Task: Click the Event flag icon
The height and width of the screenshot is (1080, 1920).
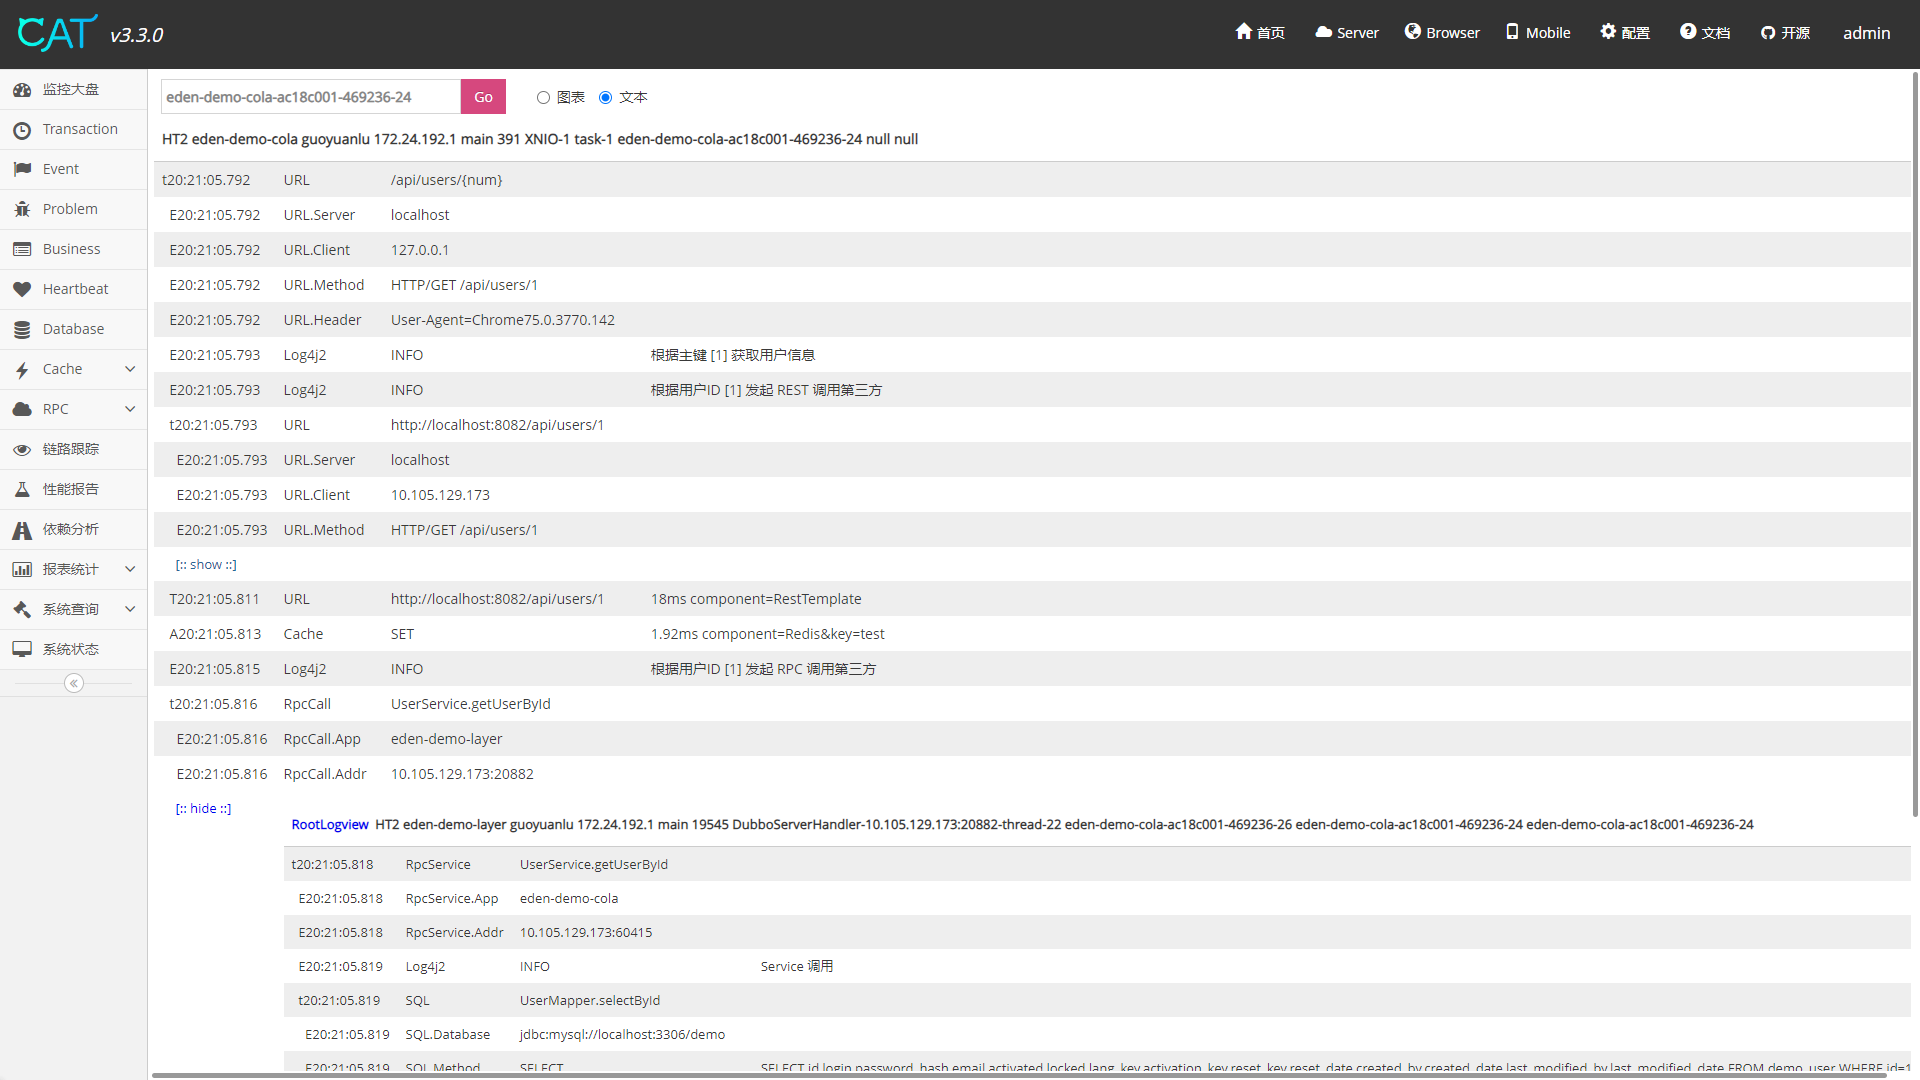Action: 22,169
